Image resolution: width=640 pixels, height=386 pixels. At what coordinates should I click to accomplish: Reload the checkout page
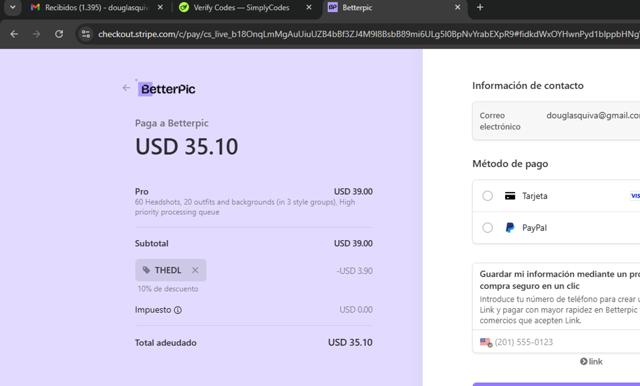point(59,34)
